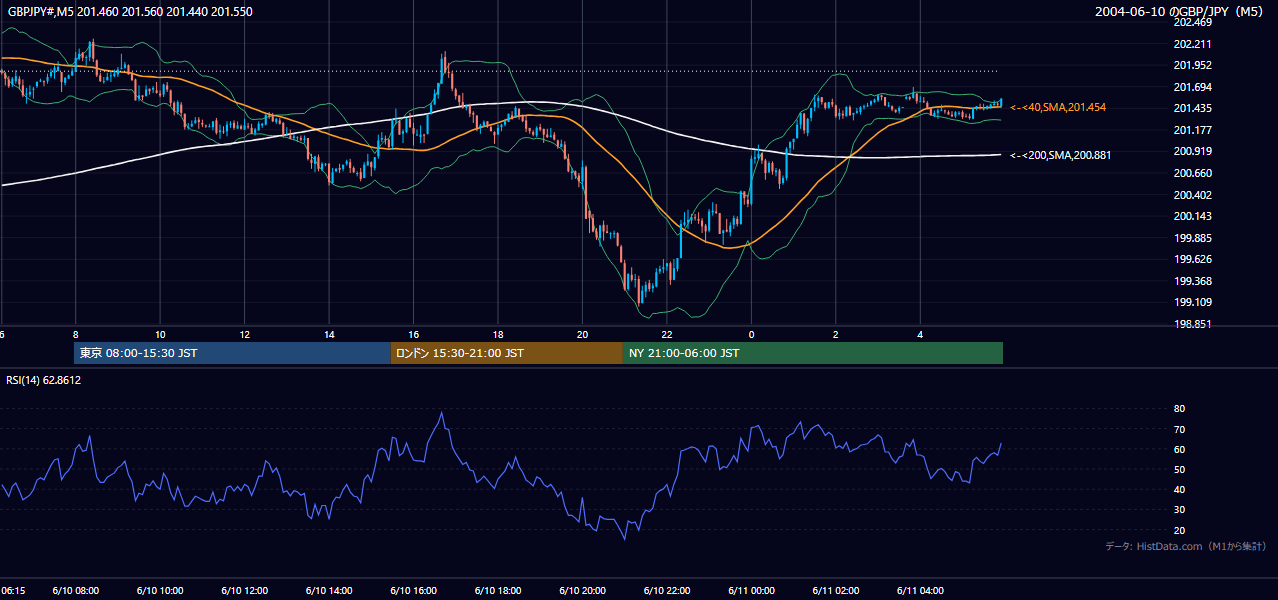
Task: Click RSI scale value 70
Action: tap(1179, 429)
